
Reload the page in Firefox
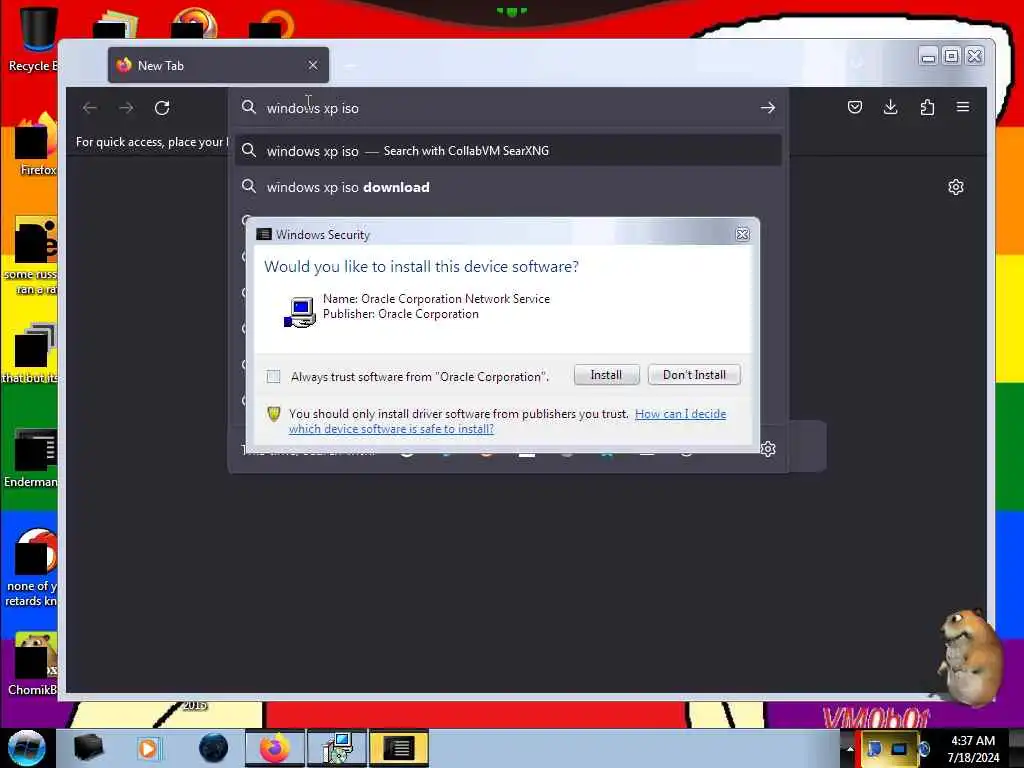pos(162,108)
